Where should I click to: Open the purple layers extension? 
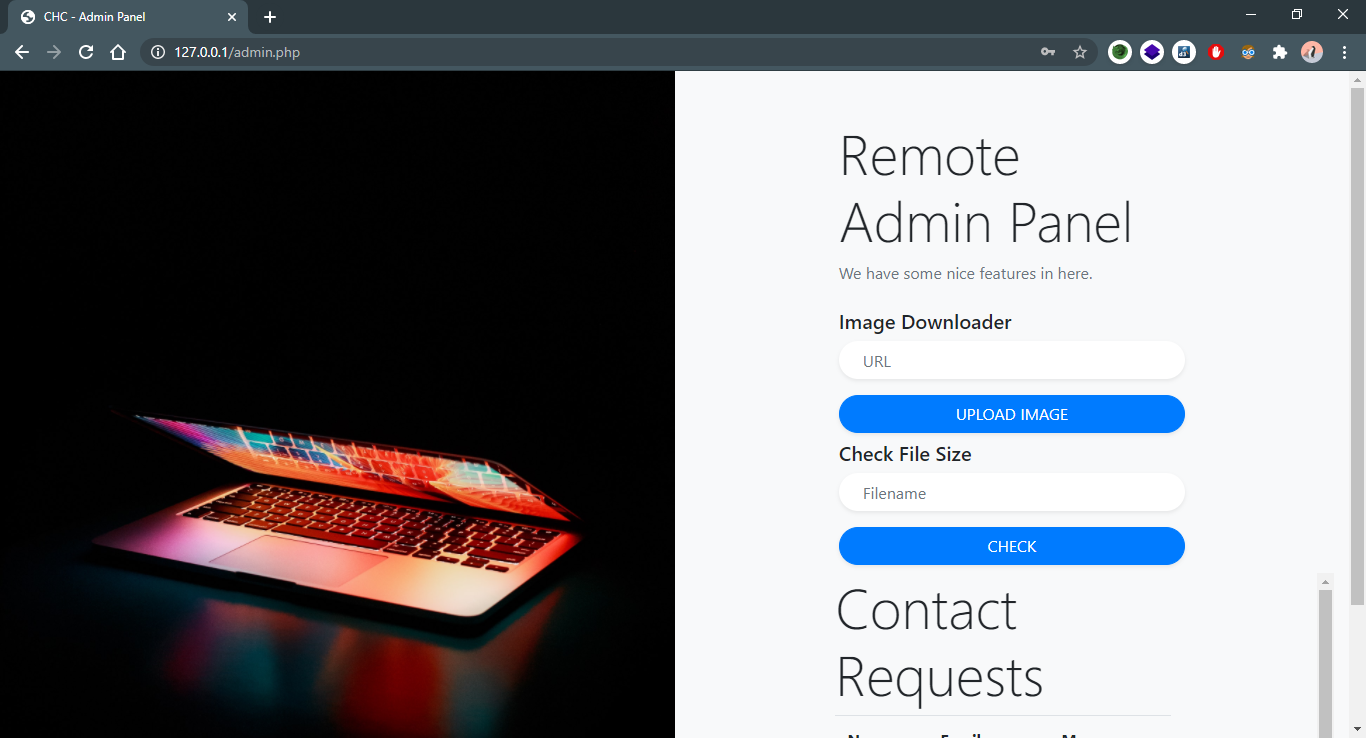coord(1152,52)
